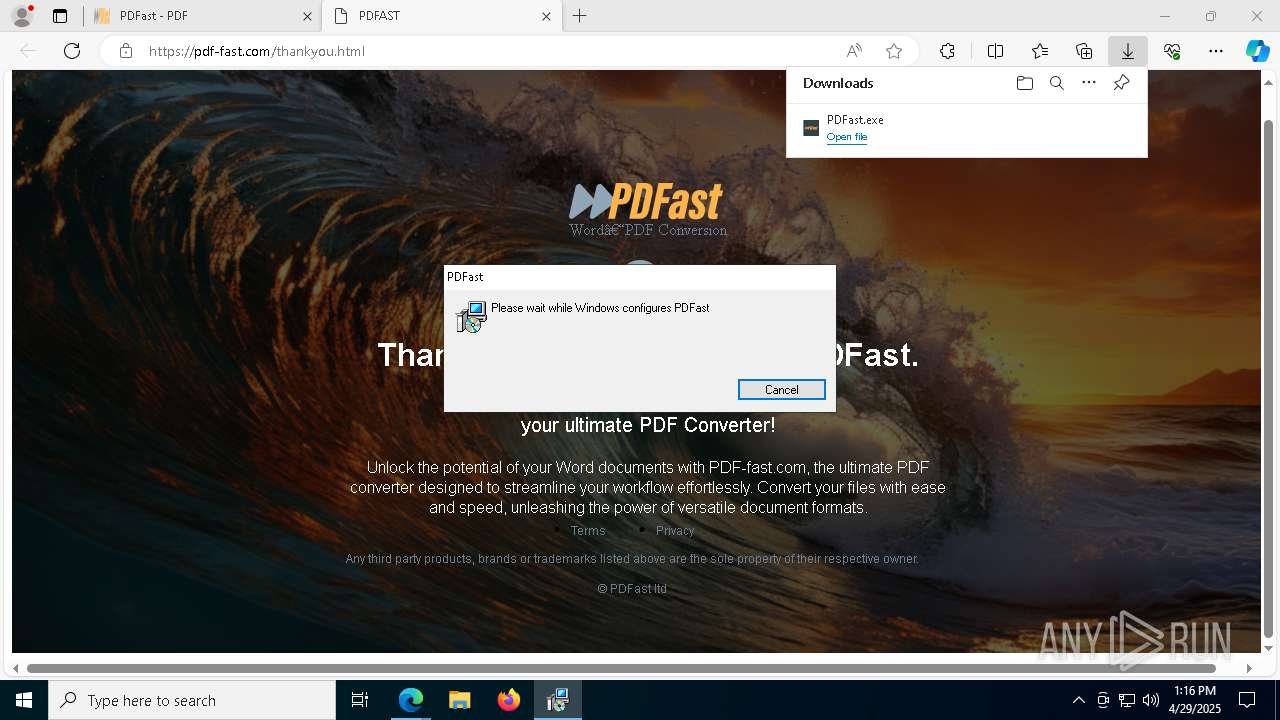Image resolution: width=1280 pixels, height=720 pixels.
Task: Open the notification center icon
Action: point(1247,700)
